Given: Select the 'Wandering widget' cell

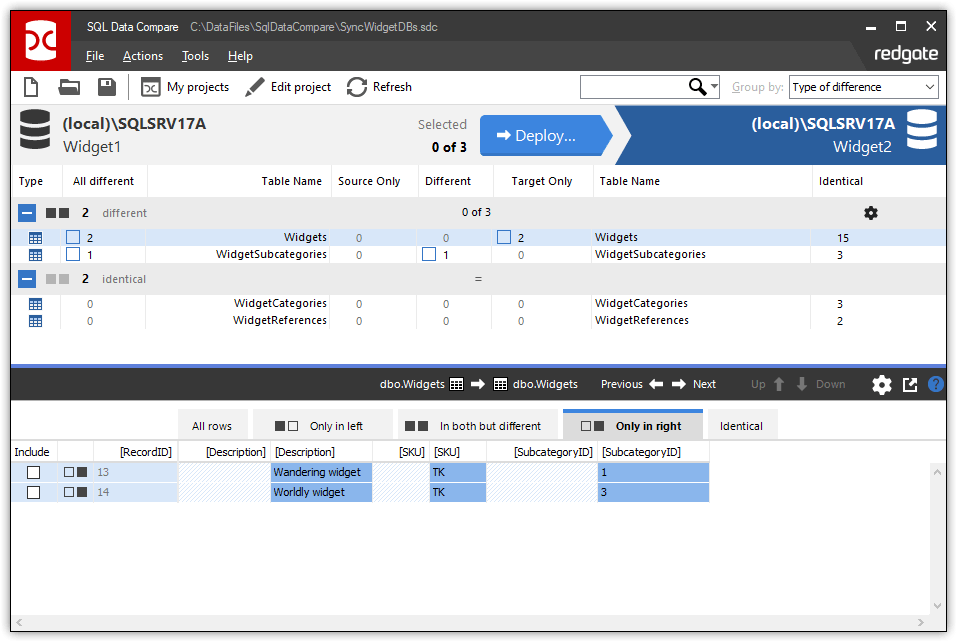Looking at the screenshot, I should (x=321, y=472).
